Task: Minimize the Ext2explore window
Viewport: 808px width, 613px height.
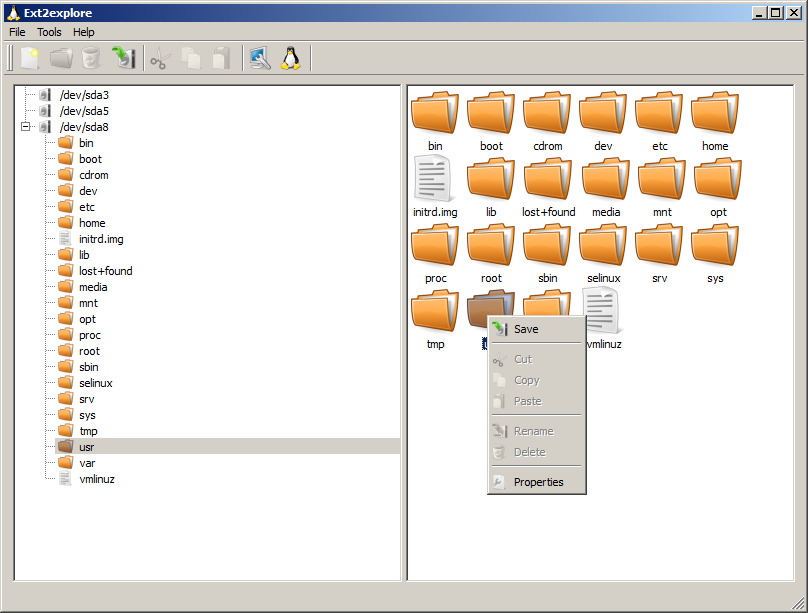Action: [759, 13]
